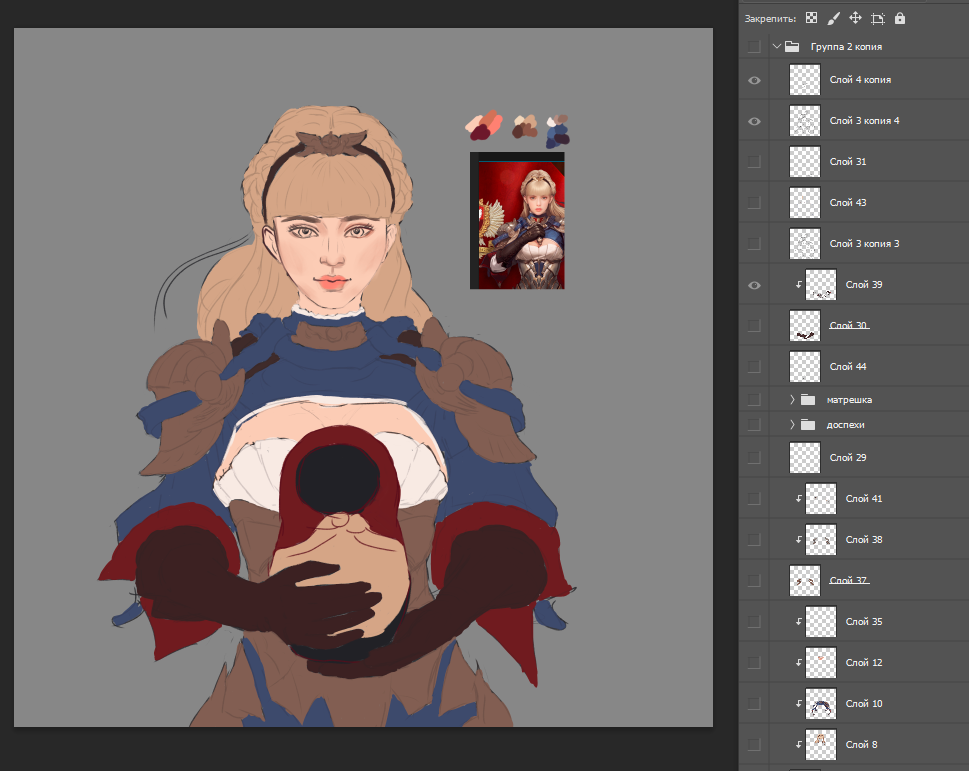Click the folder icon of доспехи group
969x771 pixels.
[808, 425]
